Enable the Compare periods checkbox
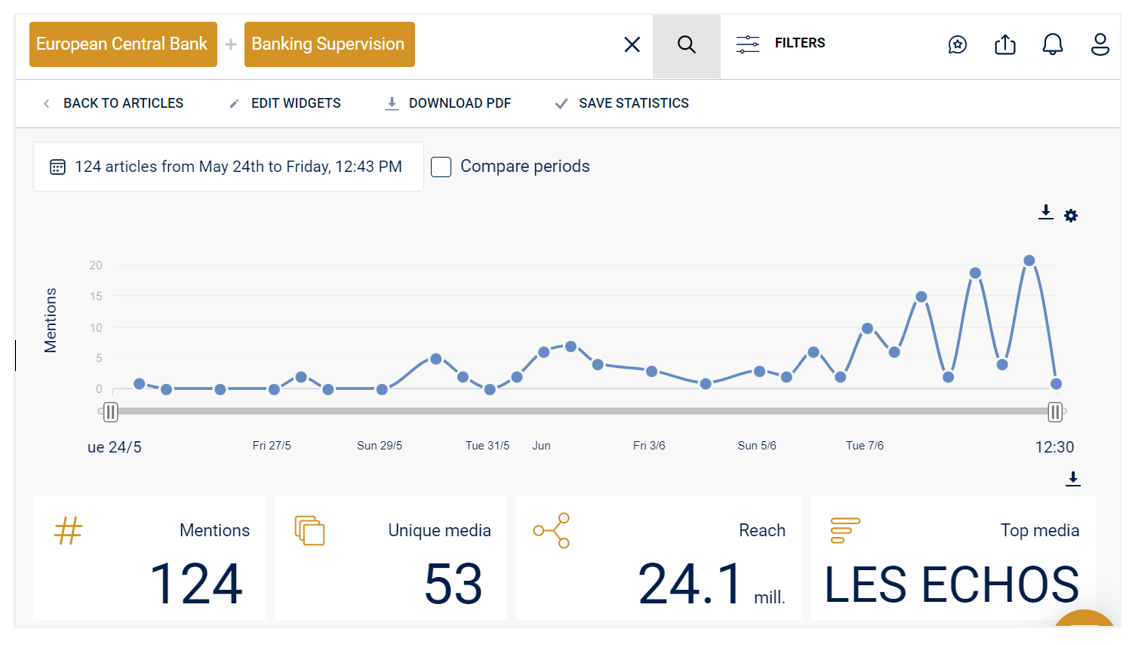1141x645 pixels. [x=441, y=167]
